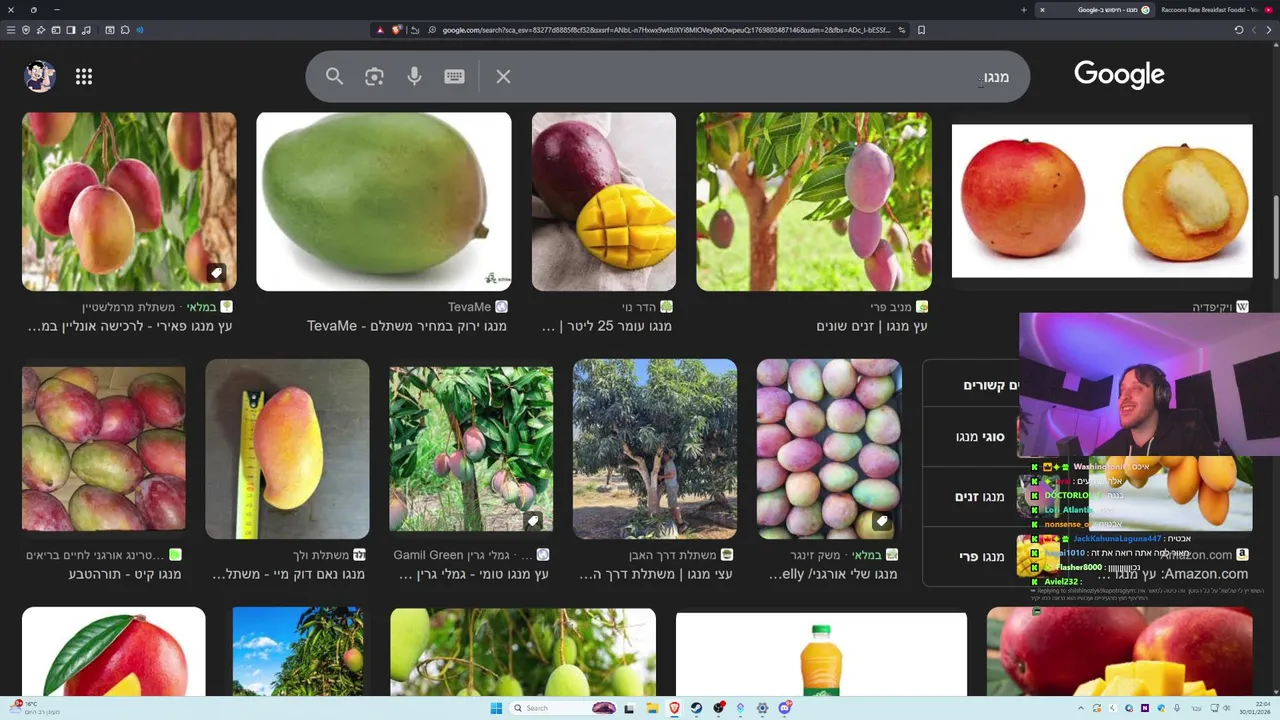Open the Wikipedia mango halves image
The width and height of the screenshot is (1280, 720).
tap(1102, 201)
